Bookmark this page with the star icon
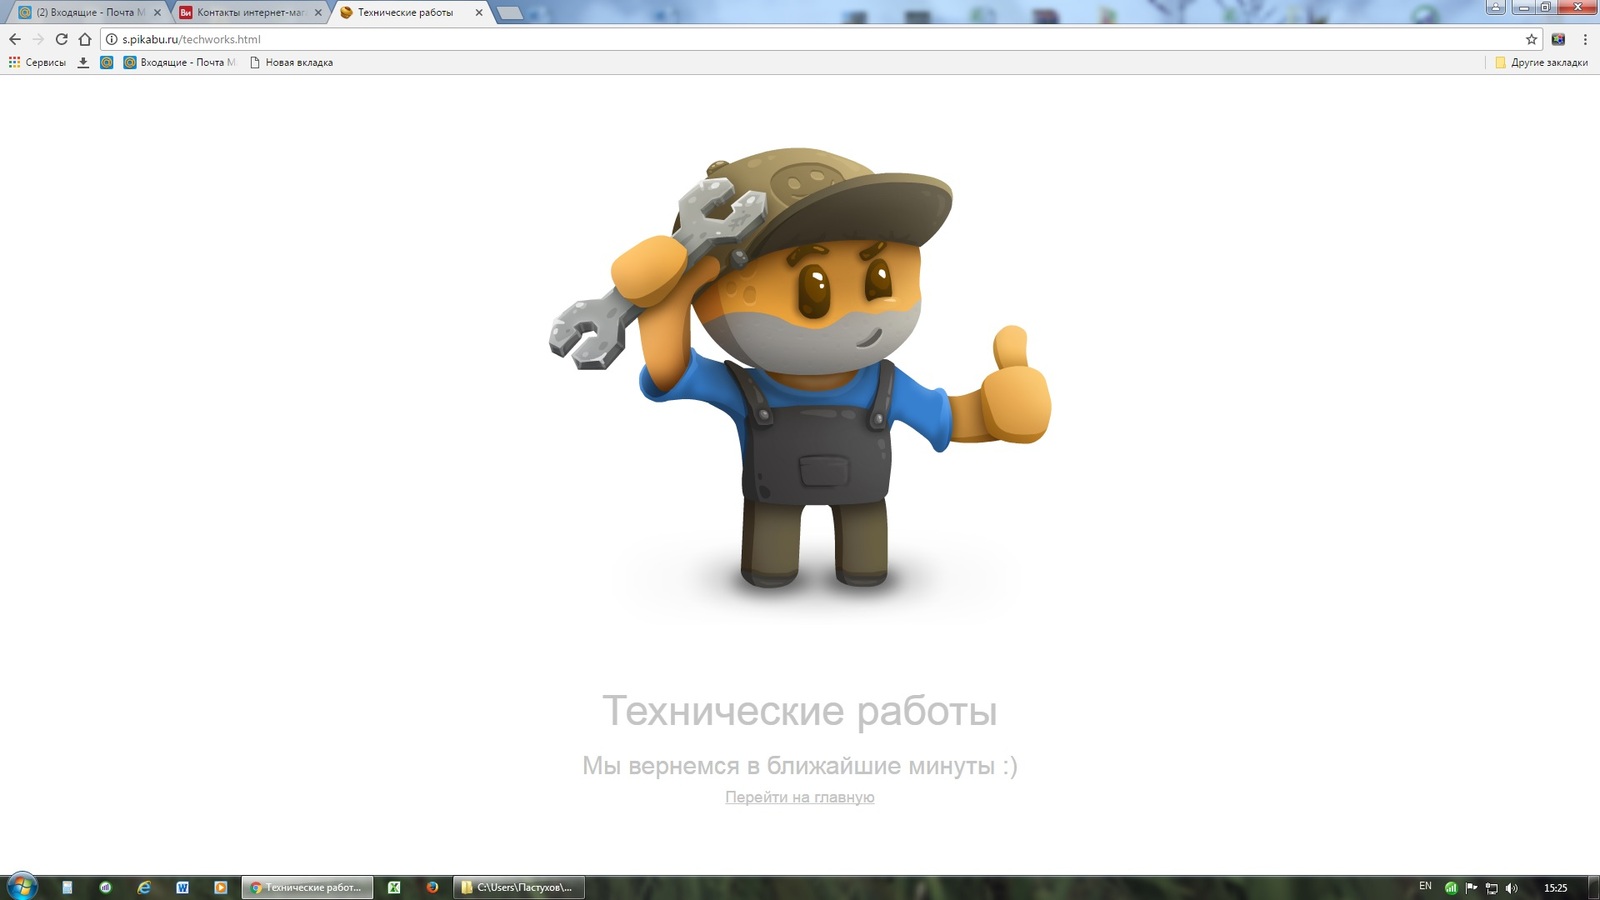This screenshot has width=1600, height=900. tap(1531, 39)
